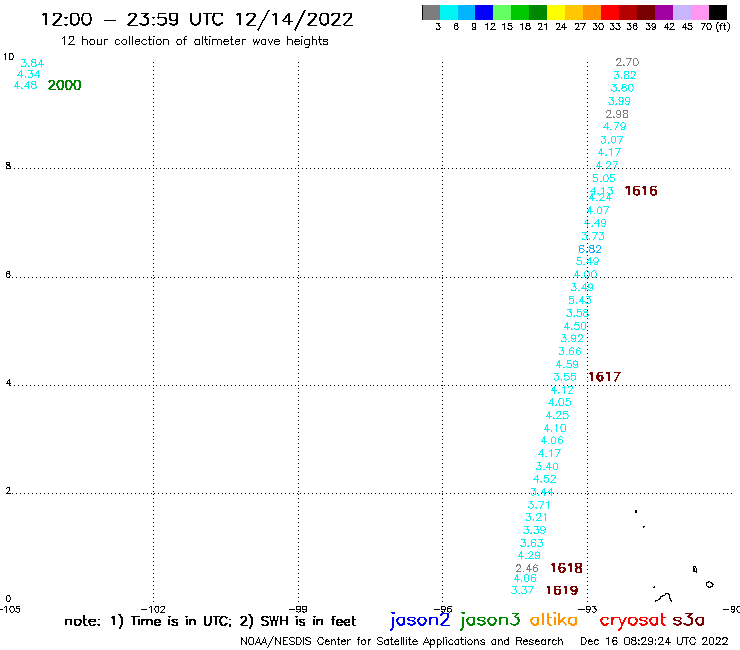Click the '5.49' wave height value
740x650 pixels.
588,261
